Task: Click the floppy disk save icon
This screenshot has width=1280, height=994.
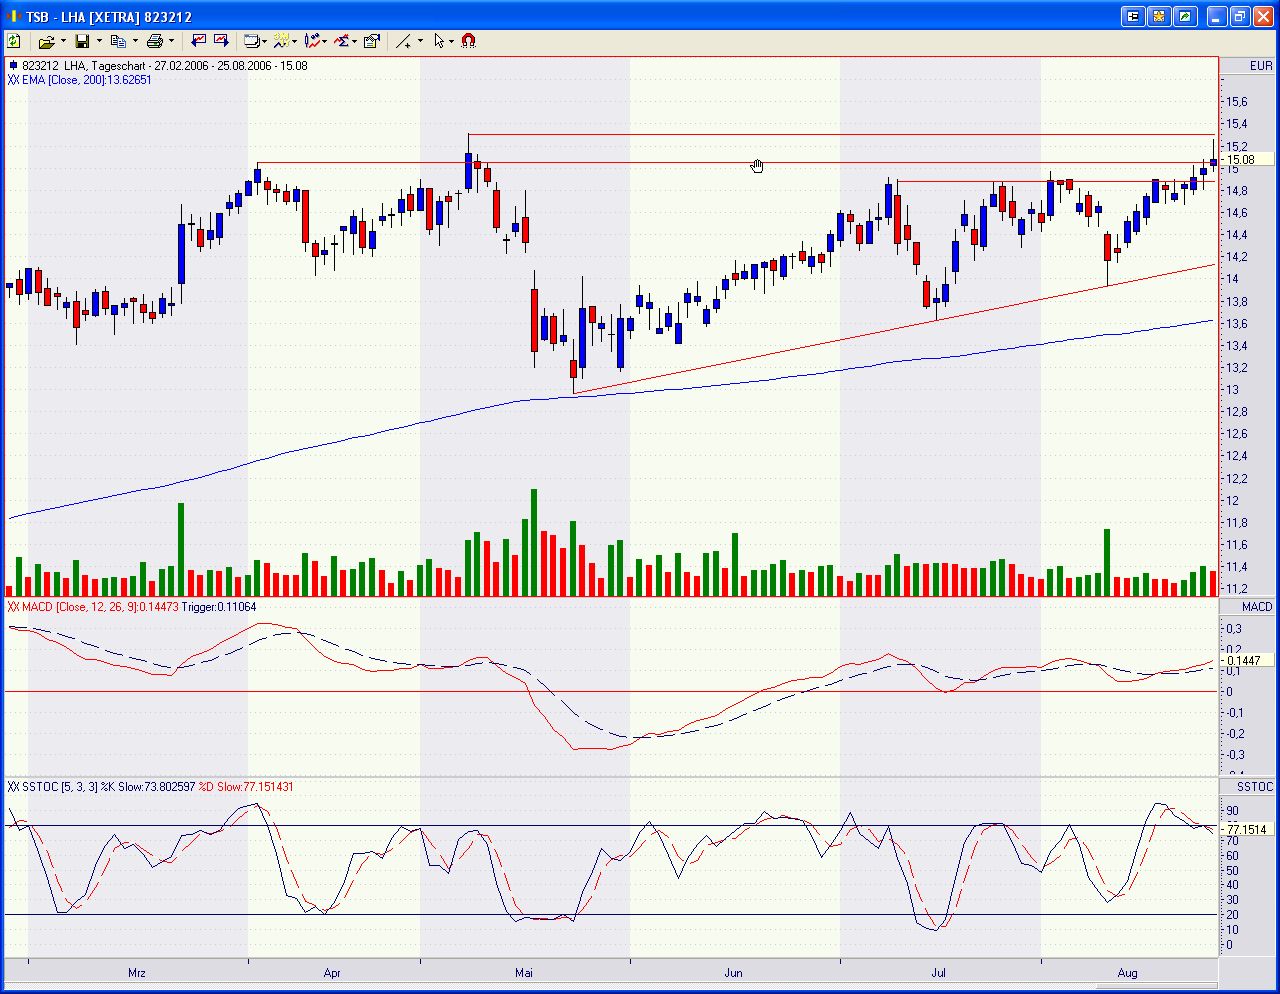Action: coord(82,41)
